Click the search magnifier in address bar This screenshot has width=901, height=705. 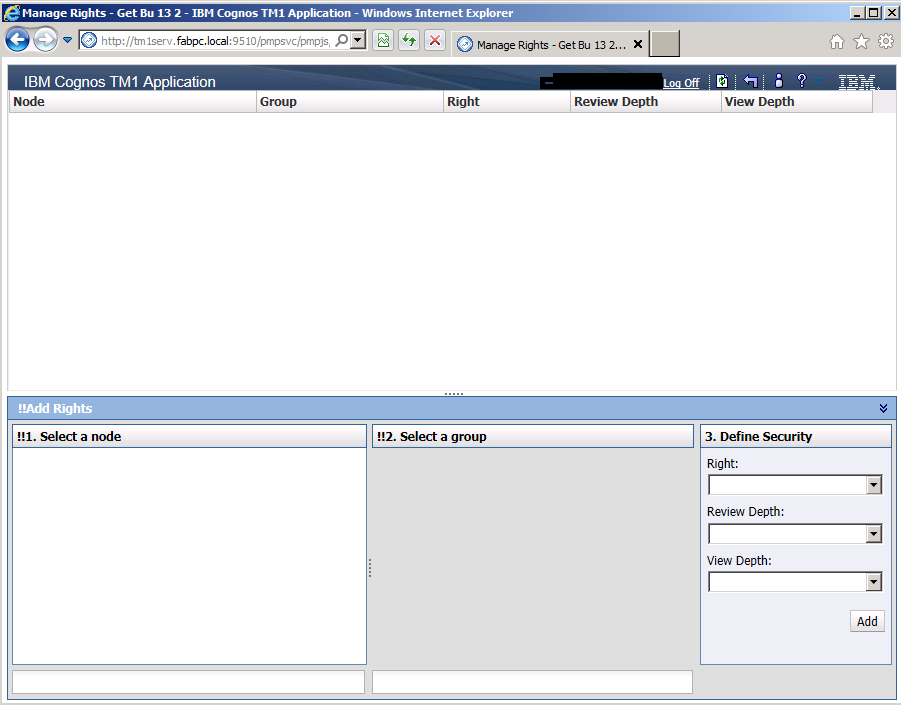point(341,40)
